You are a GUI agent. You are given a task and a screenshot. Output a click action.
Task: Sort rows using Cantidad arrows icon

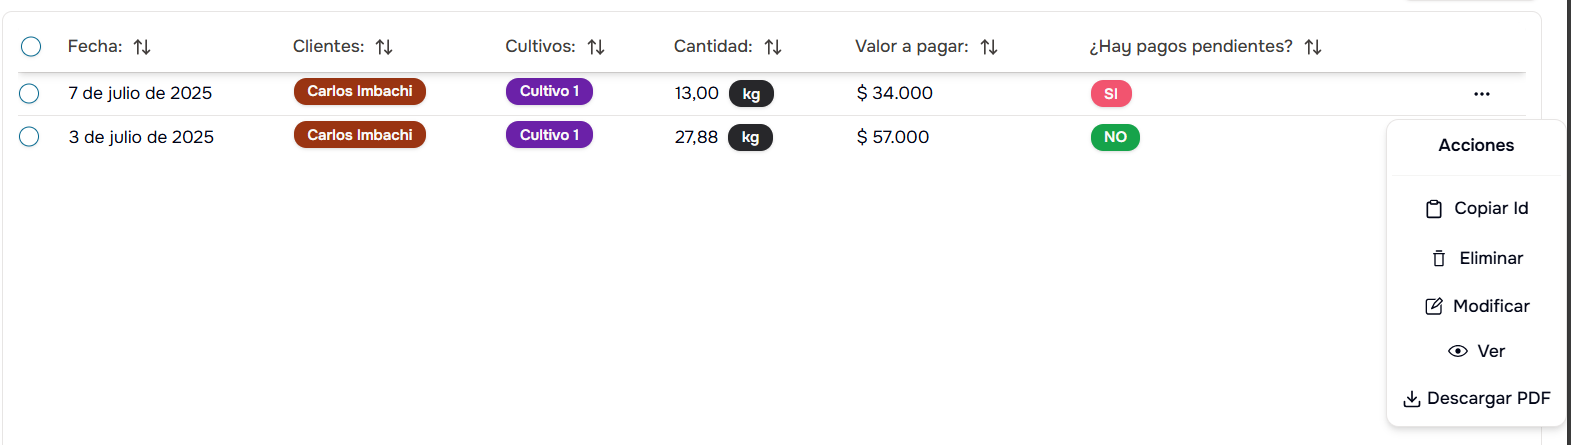pos(773,47)
